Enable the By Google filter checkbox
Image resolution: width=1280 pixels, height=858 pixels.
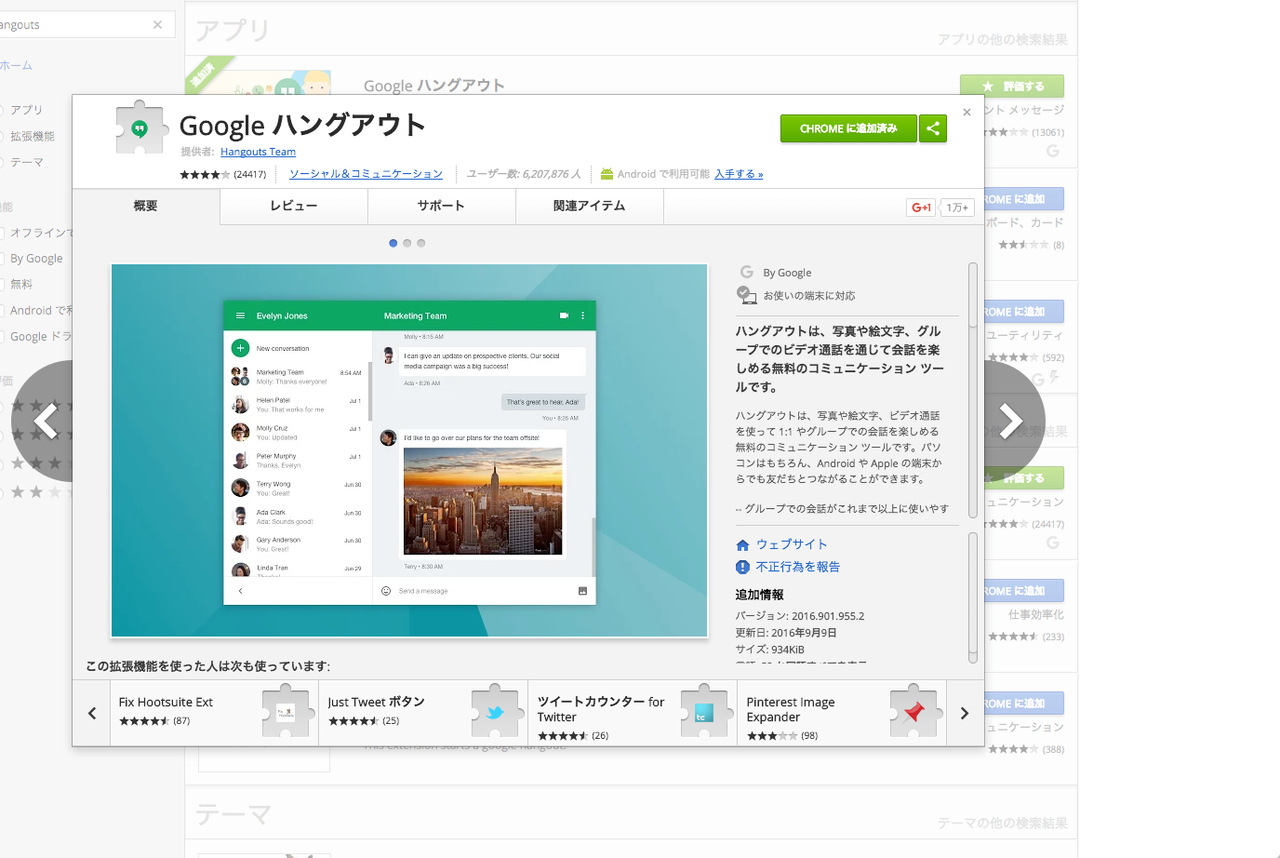1,258
